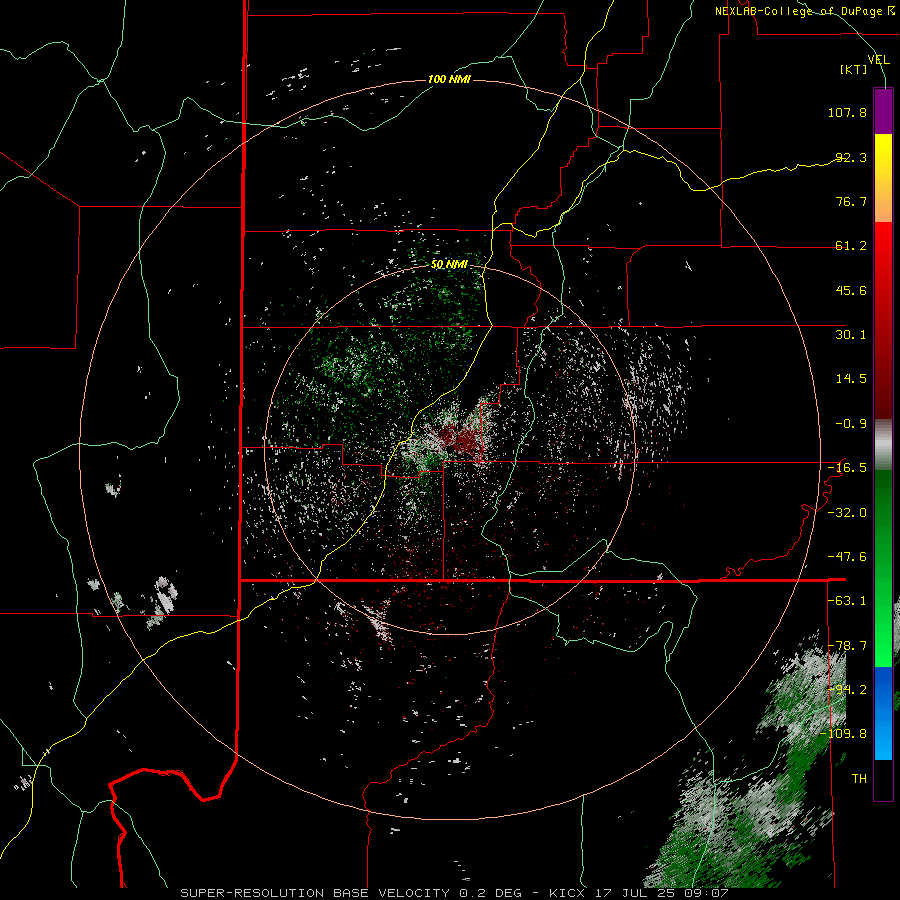Select the -0.9 scale value
The width and height of the screenshot is (900, 900).
click(851, 424)
